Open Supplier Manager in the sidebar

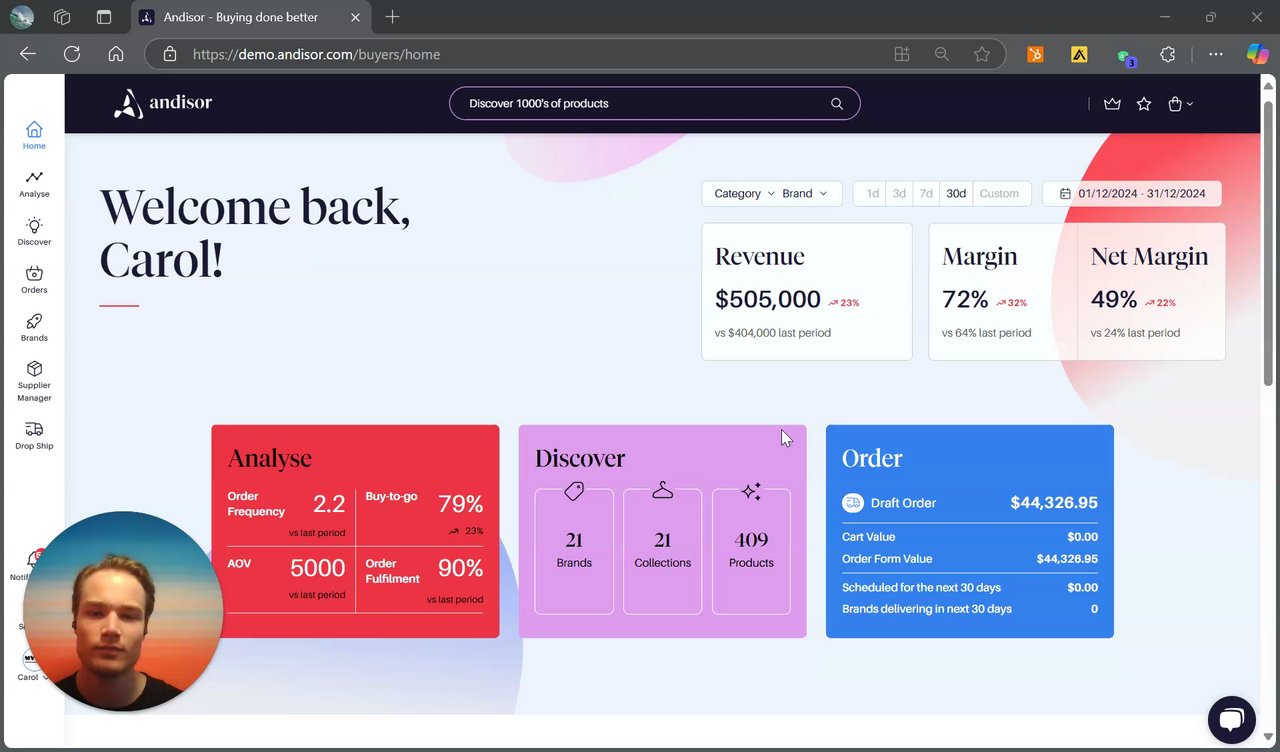tap(34, 381)
